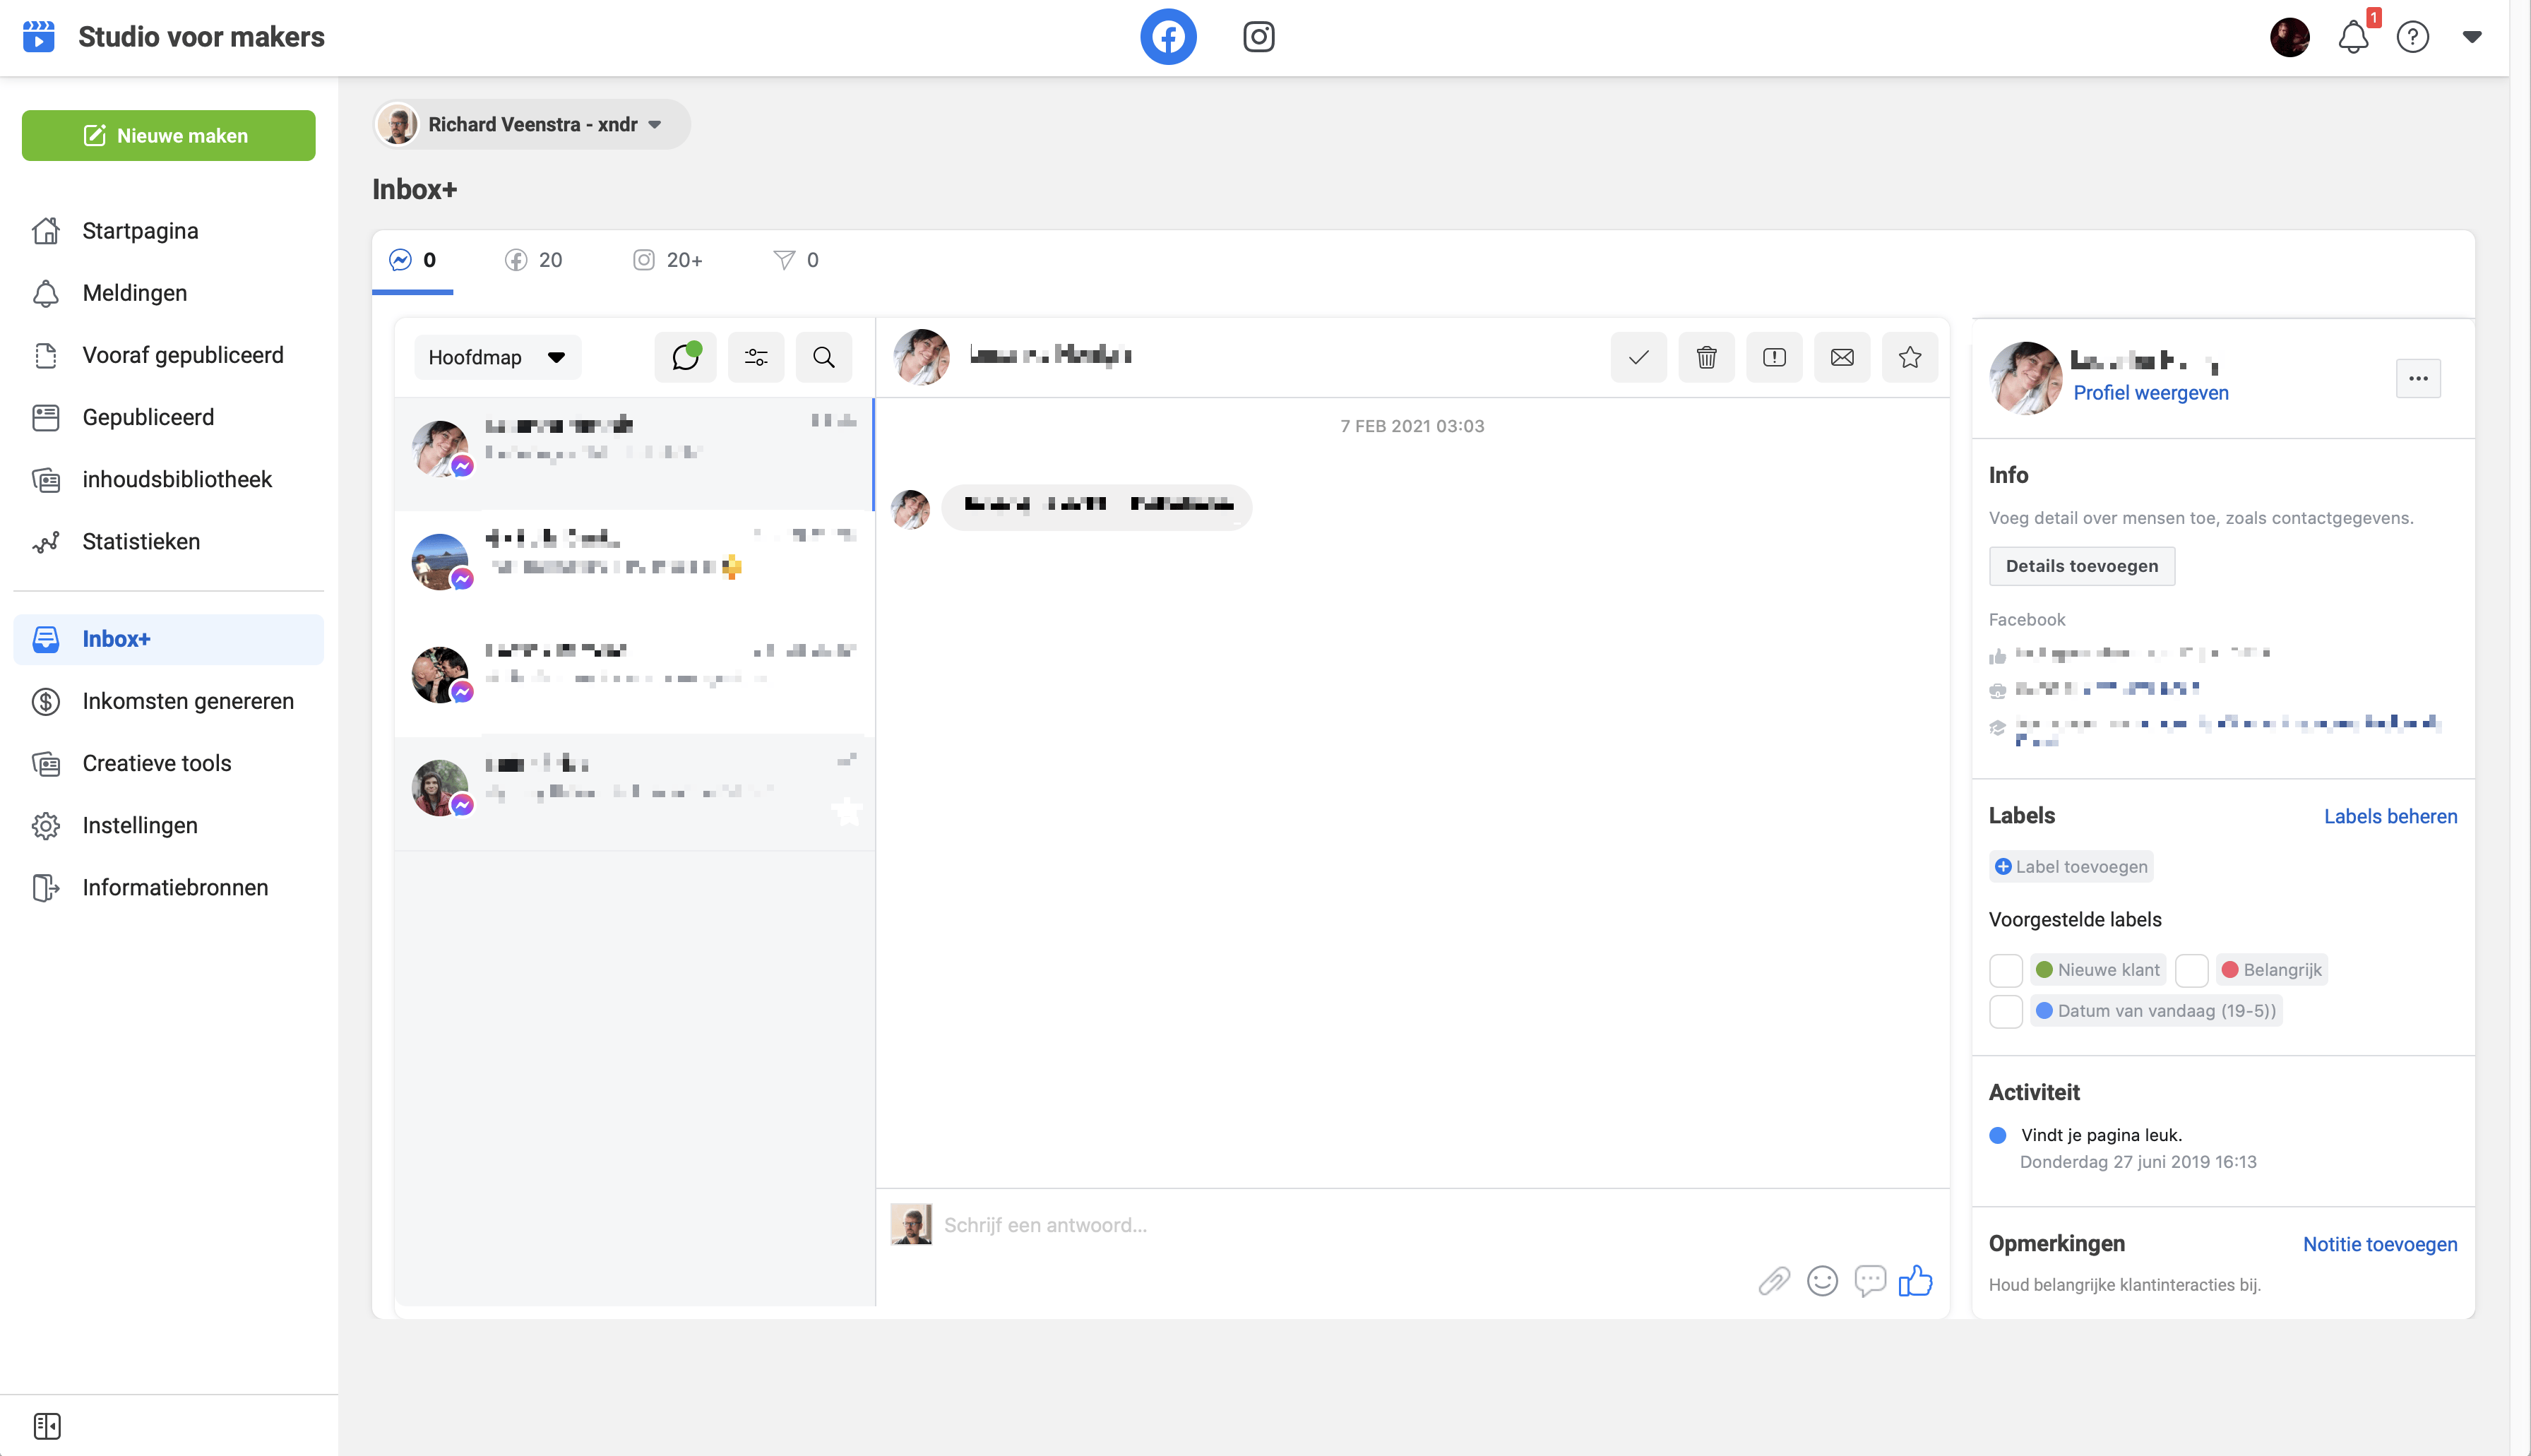Click the Labels beheren link
Viewport: 2531px width, 1456px height.
tap(2389, 816)
